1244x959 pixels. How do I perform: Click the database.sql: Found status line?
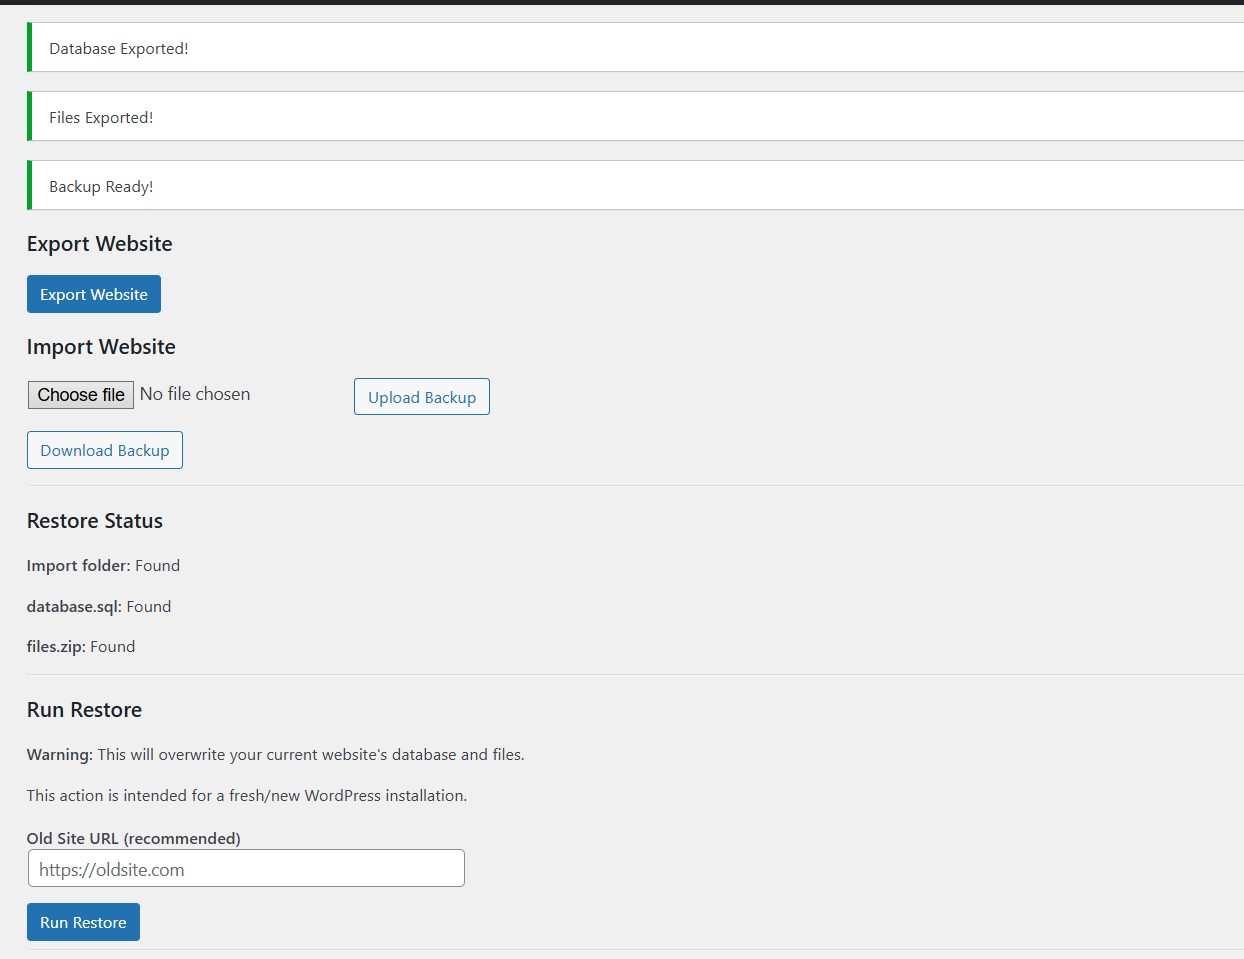[98, 606]
